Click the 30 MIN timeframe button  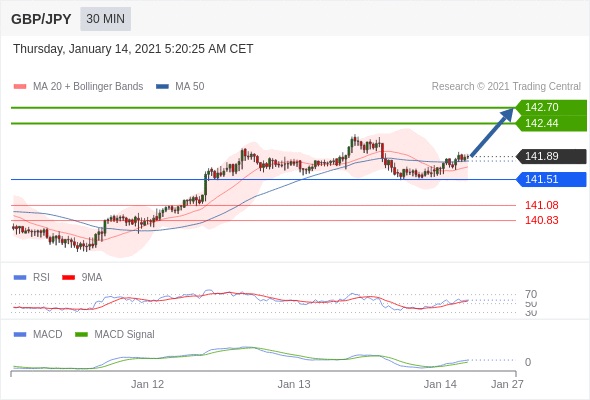pyautogui.click(x=105, y=19)
